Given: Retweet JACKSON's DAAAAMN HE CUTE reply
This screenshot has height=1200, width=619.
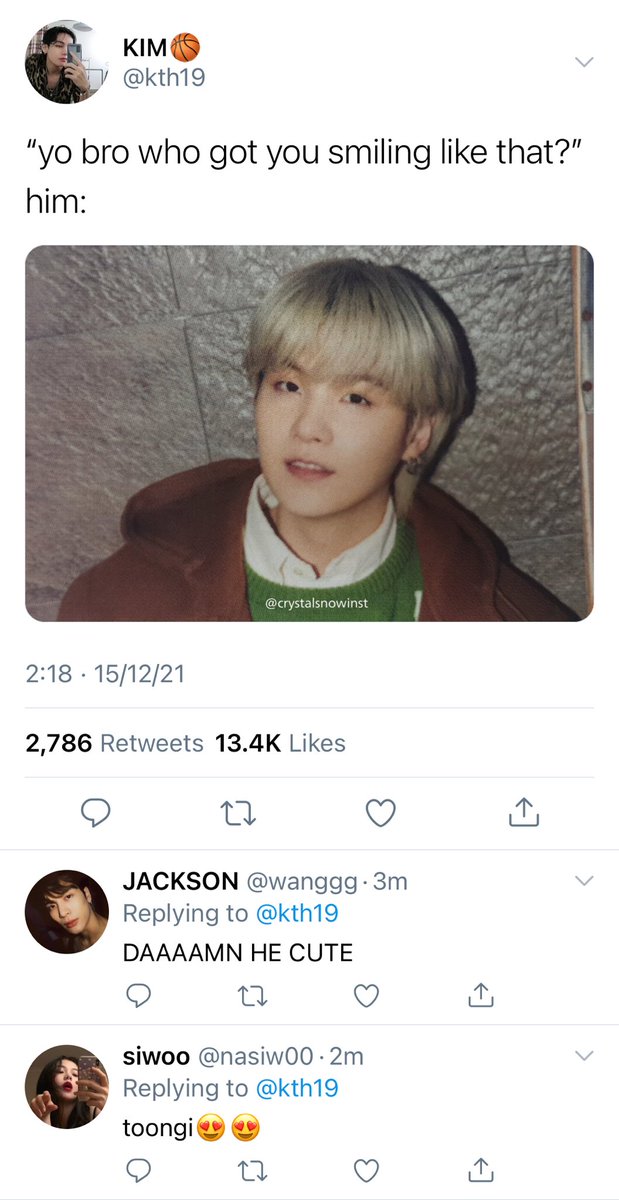Looking at the screenshot, I should click(x=254, y=995).
